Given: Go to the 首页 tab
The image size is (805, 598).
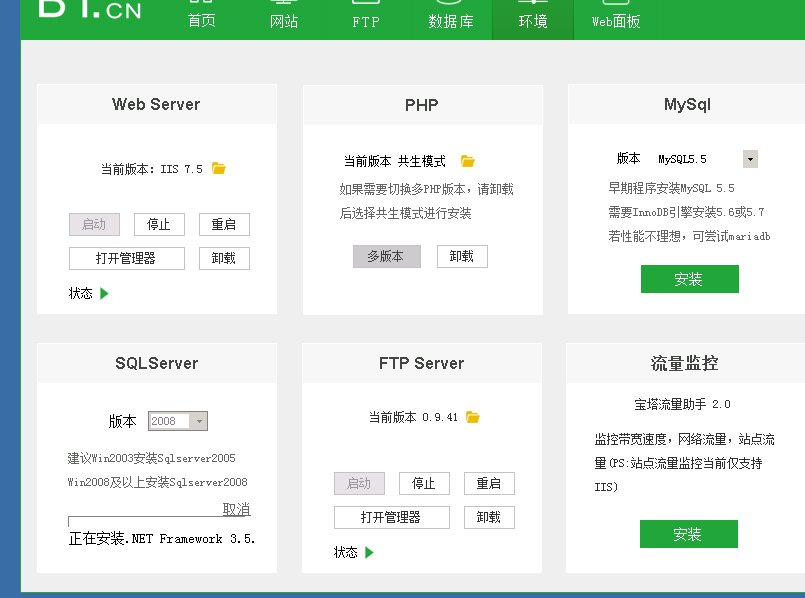Looking at the screenshot, I should coord(202,21).
